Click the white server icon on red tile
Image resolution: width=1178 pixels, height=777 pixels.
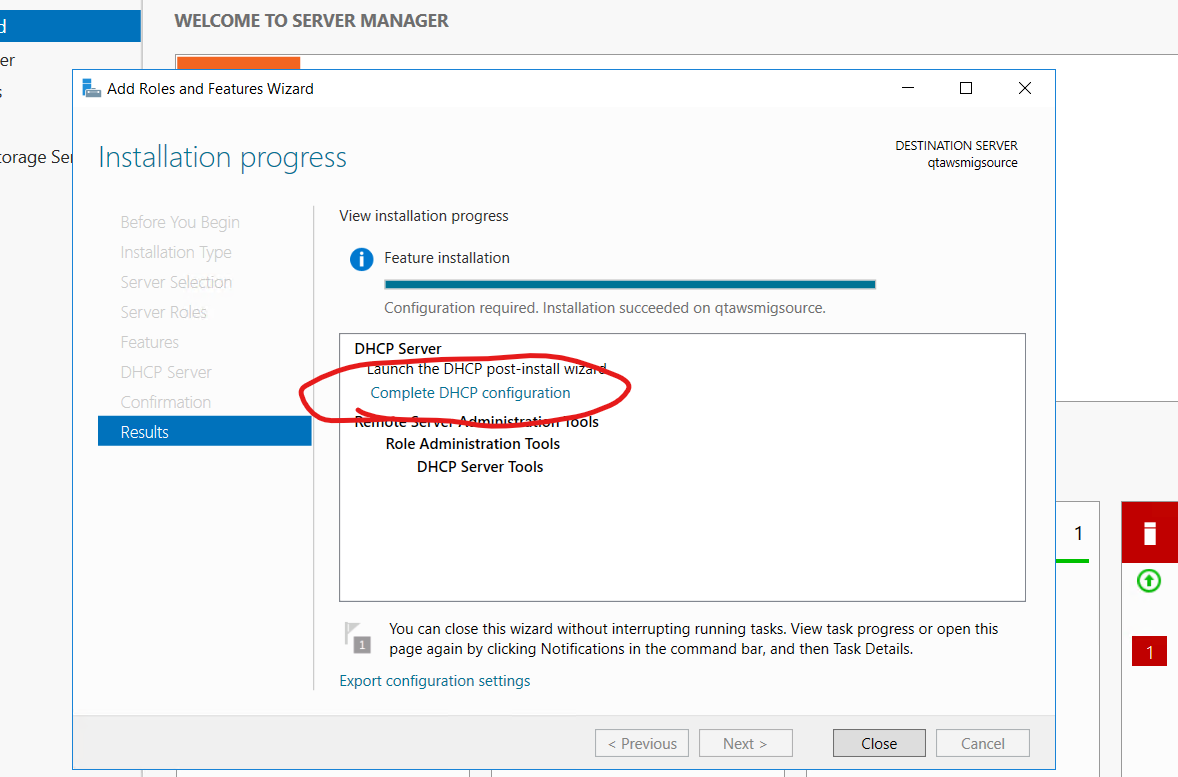tap(1149, 533)
